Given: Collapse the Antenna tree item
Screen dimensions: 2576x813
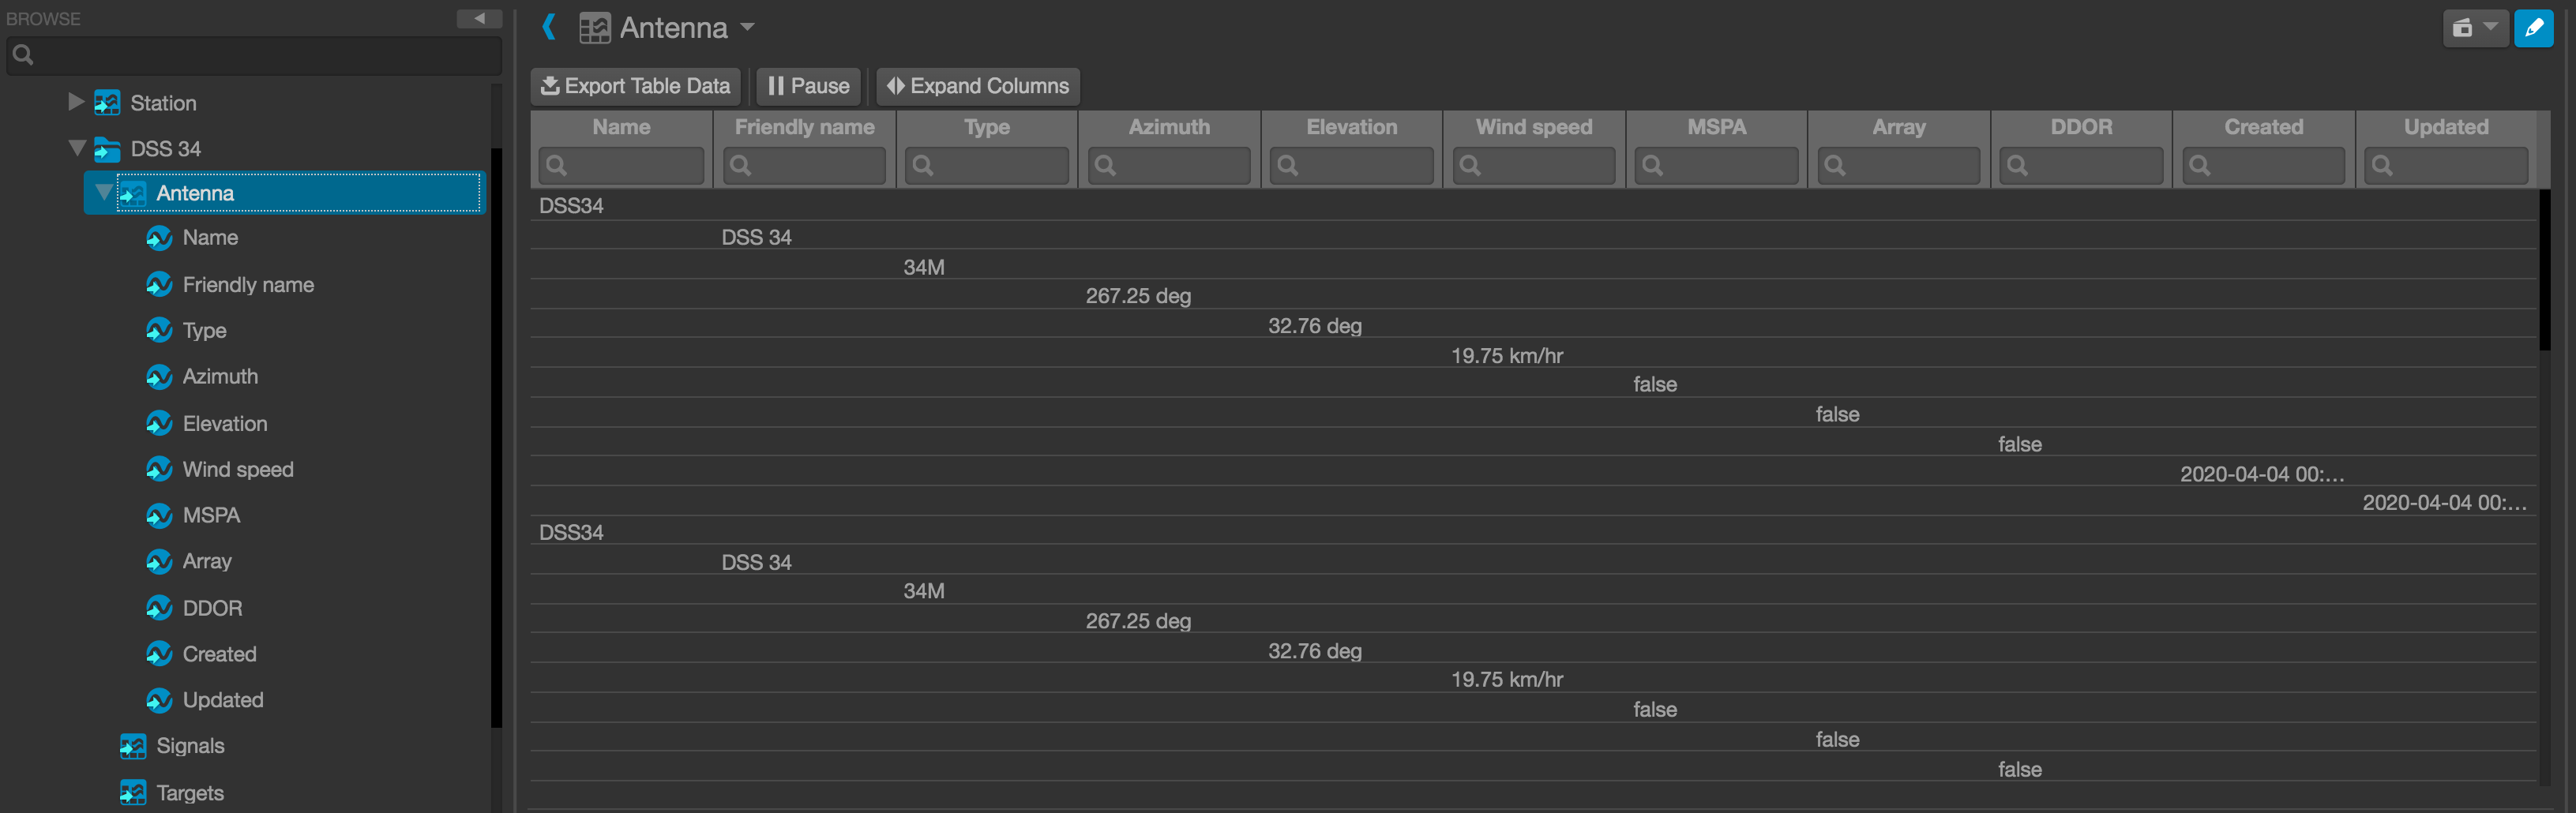Looking at the screenshot, I should (x=104, y=193).
